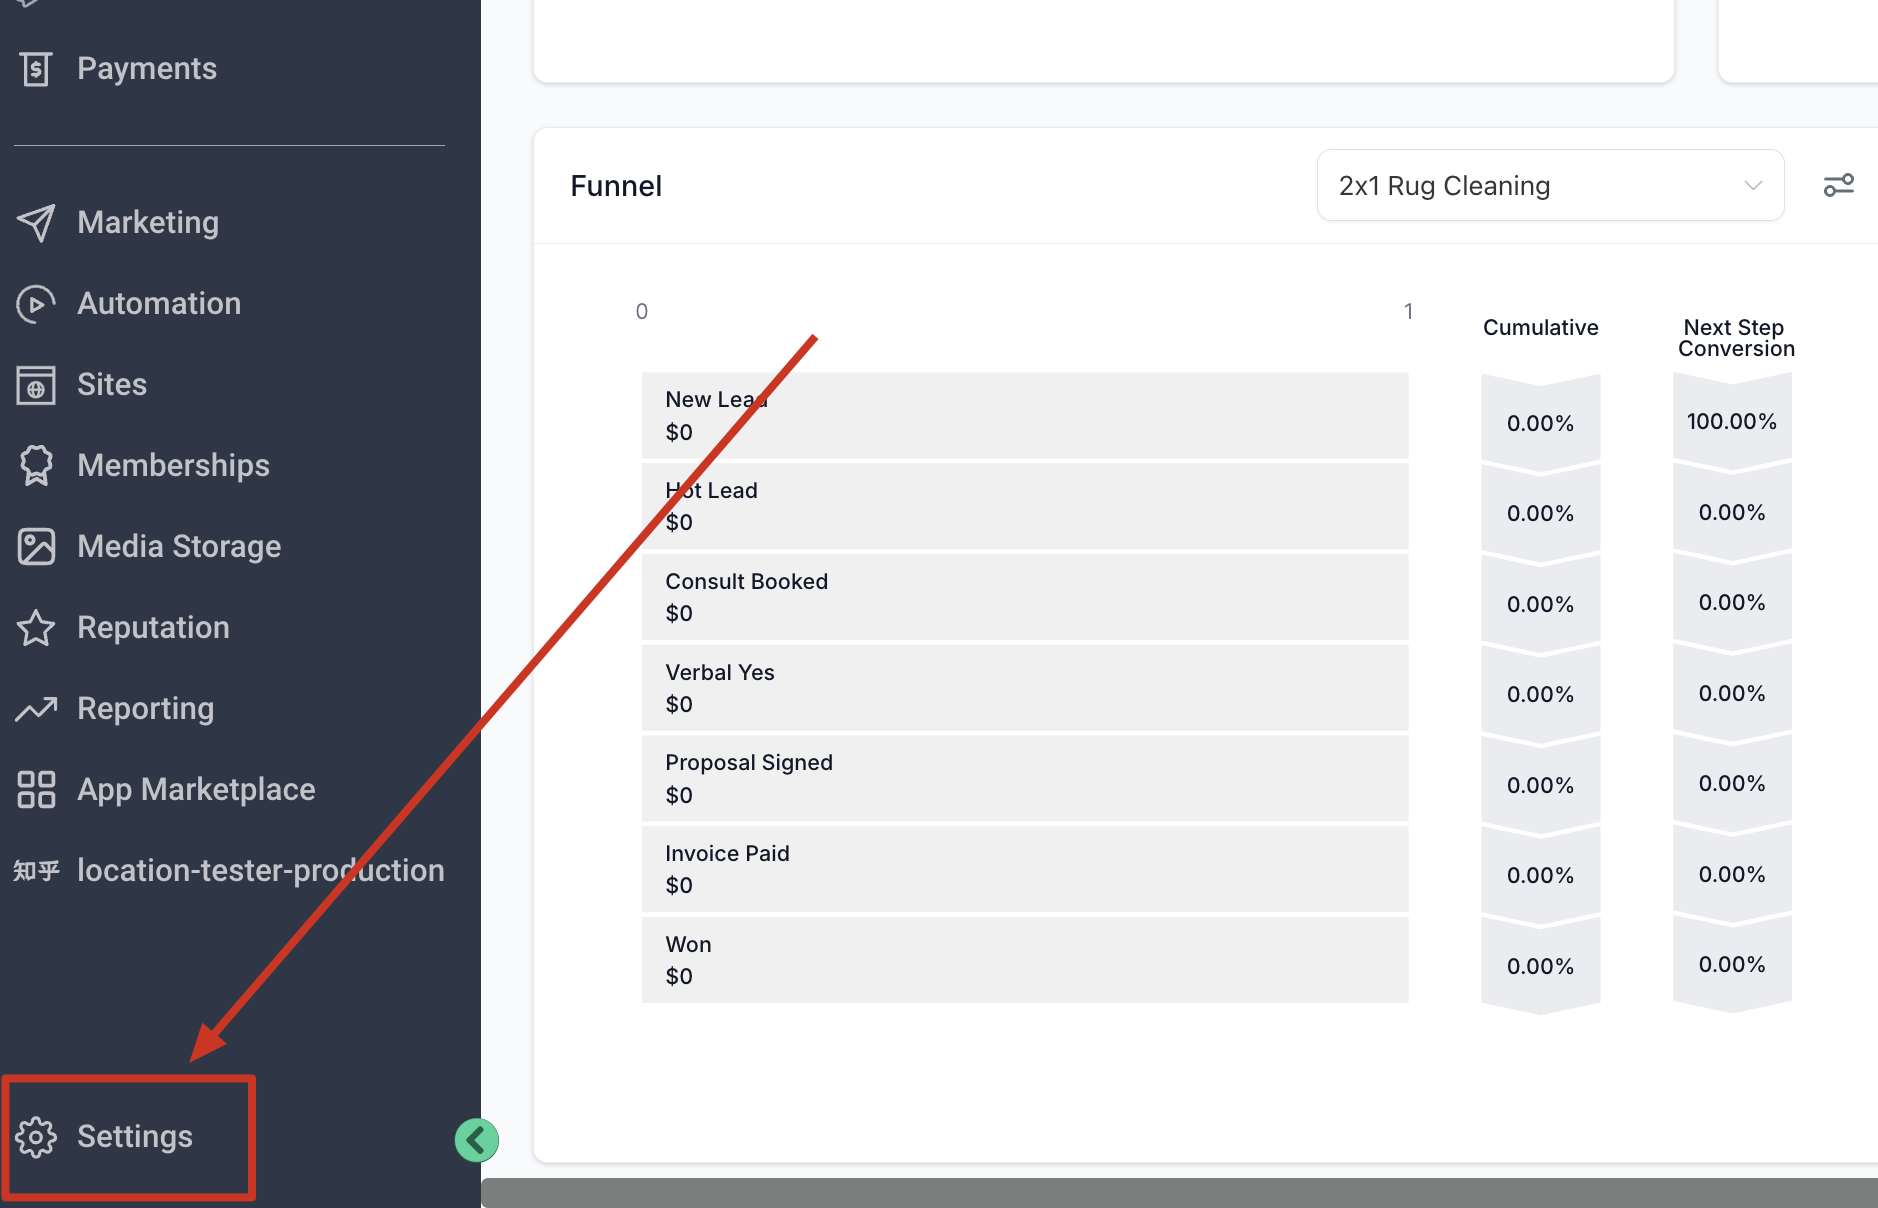1878x1208 pixels.
Task: Click the App Marketplace grid icon
Action: [36, 789]
